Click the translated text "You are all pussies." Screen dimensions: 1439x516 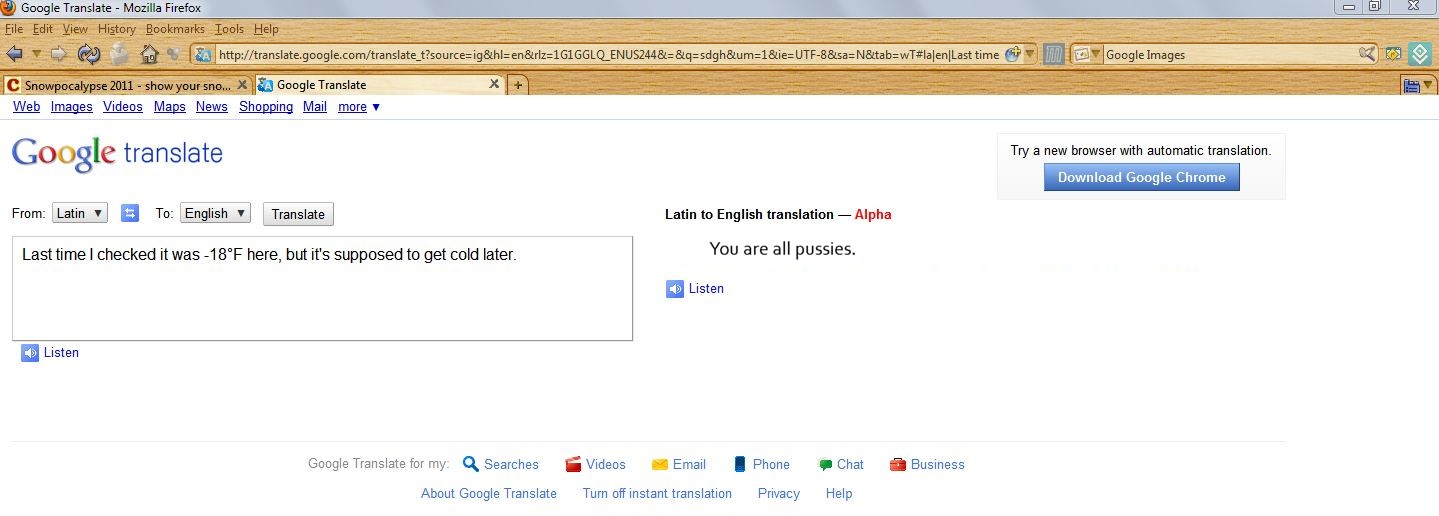[782, 249]
